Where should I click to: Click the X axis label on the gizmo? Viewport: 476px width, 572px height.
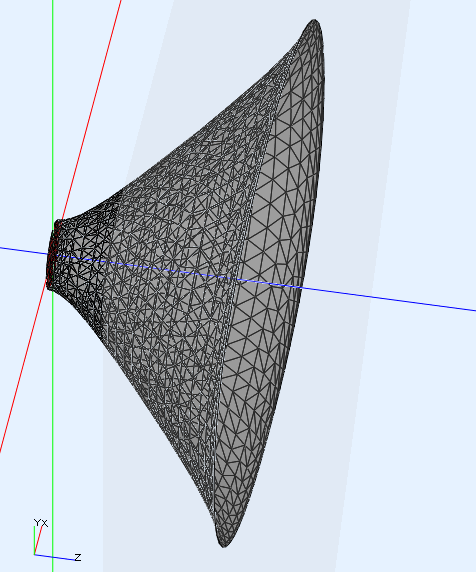coord(44,523)
